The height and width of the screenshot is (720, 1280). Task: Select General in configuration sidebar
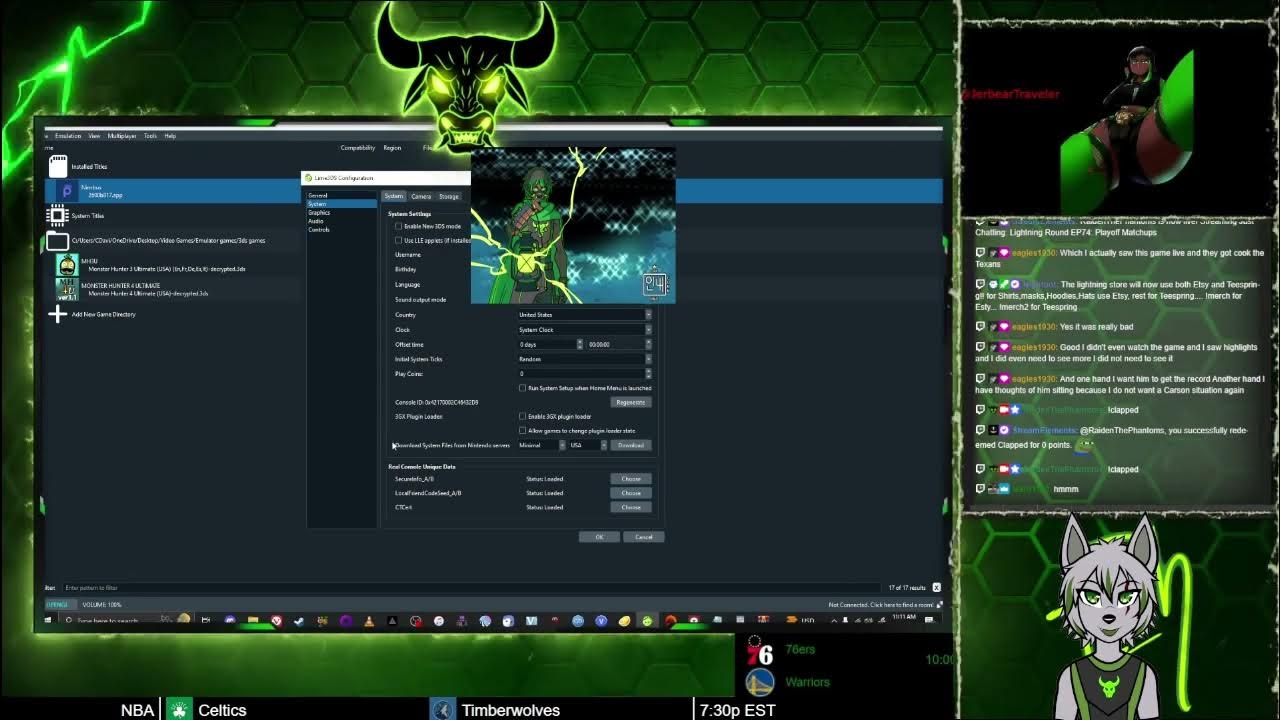point(318,196)
